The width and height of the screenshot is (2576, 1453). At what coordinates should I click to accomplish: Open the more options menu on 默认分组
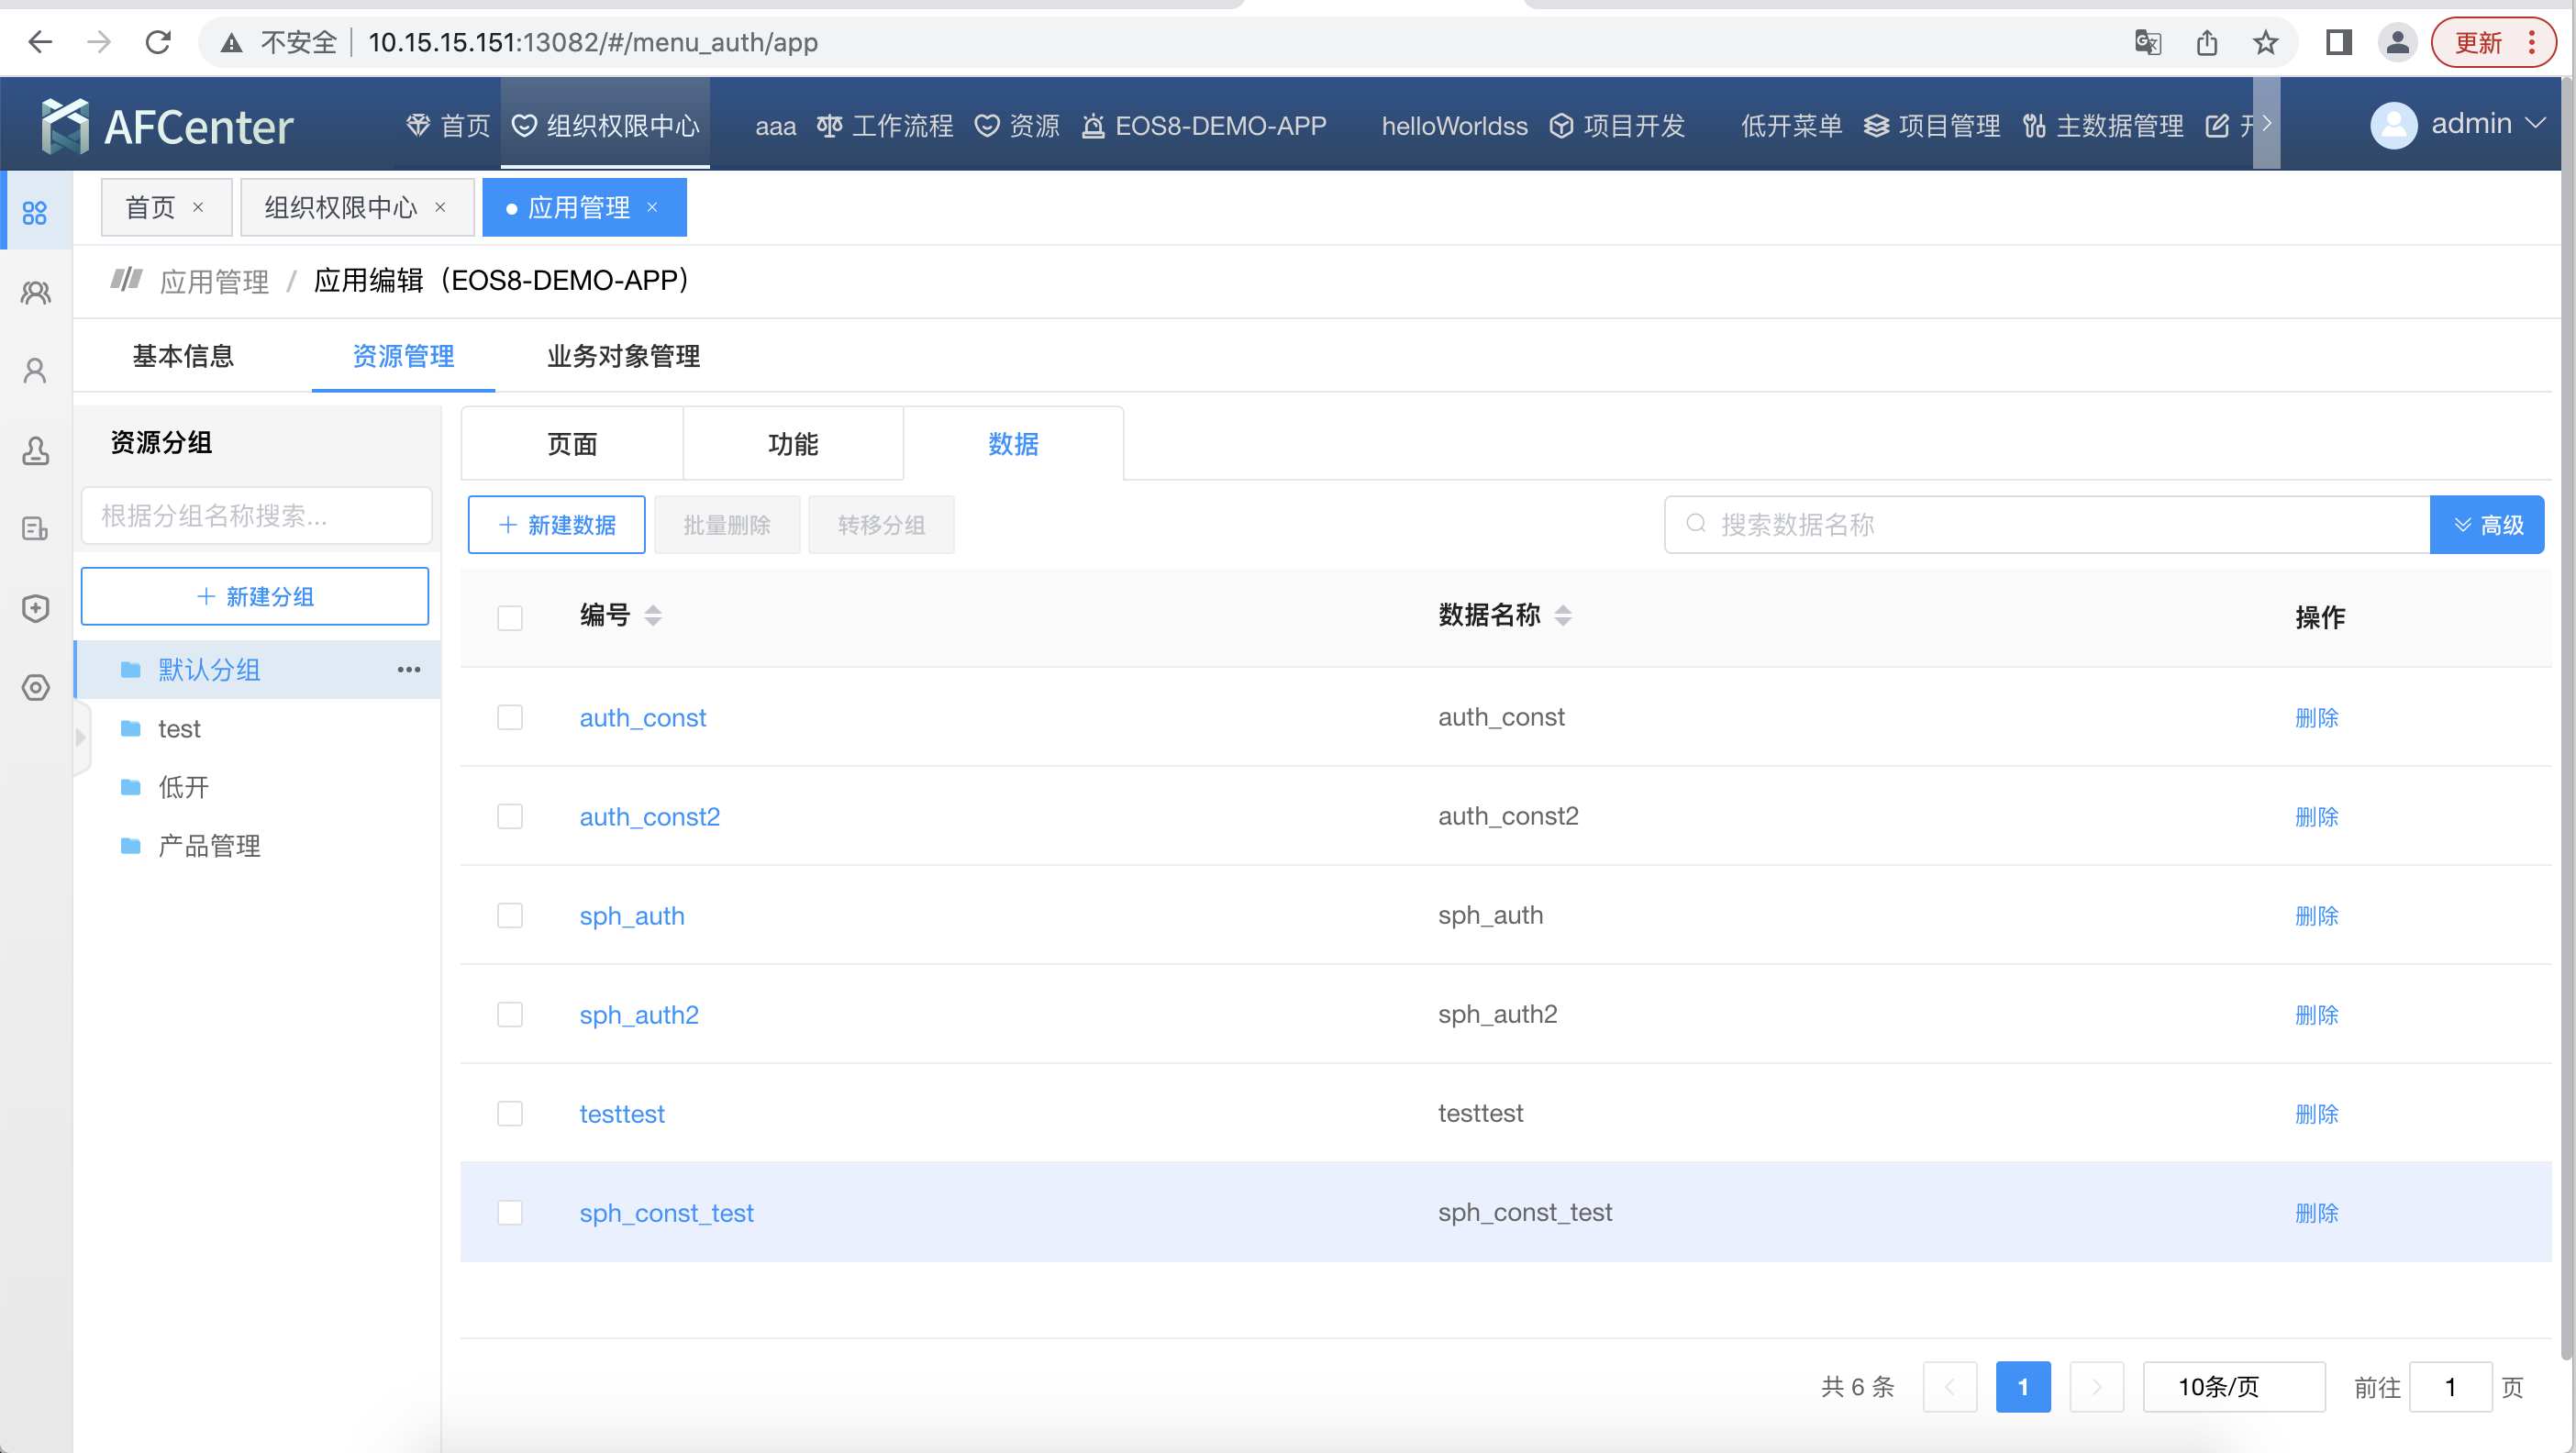408,670
